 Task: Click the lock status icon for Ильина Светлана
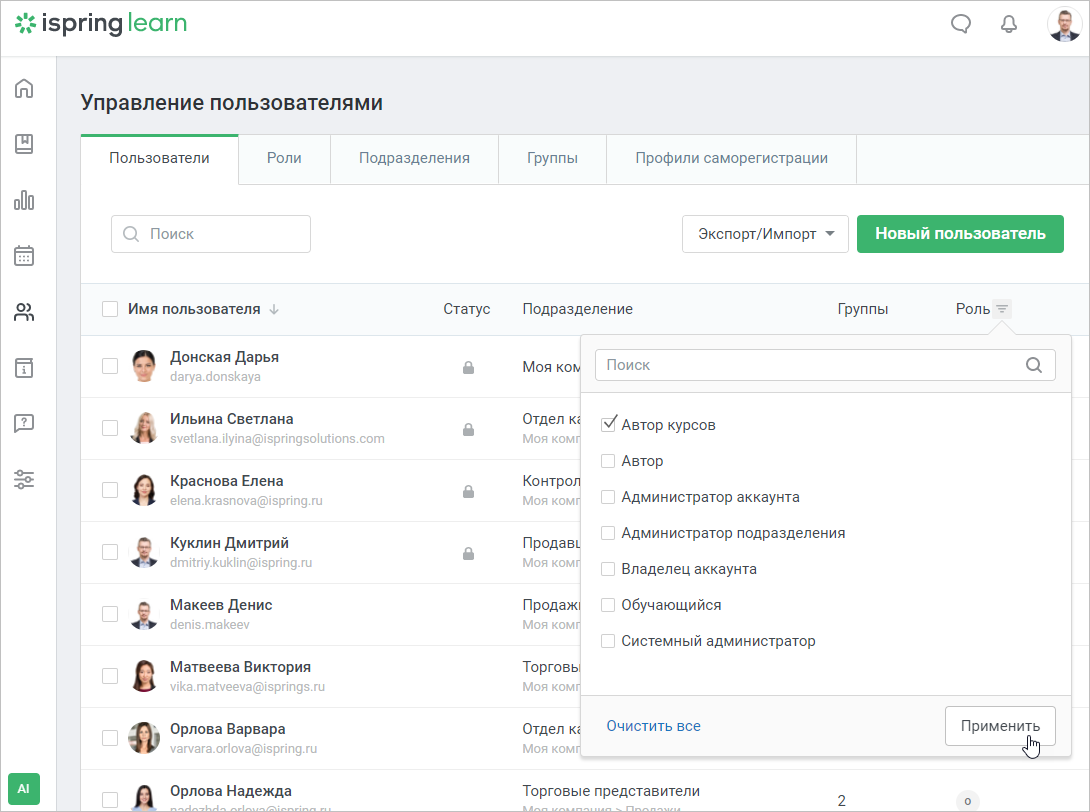pos(469,430)
